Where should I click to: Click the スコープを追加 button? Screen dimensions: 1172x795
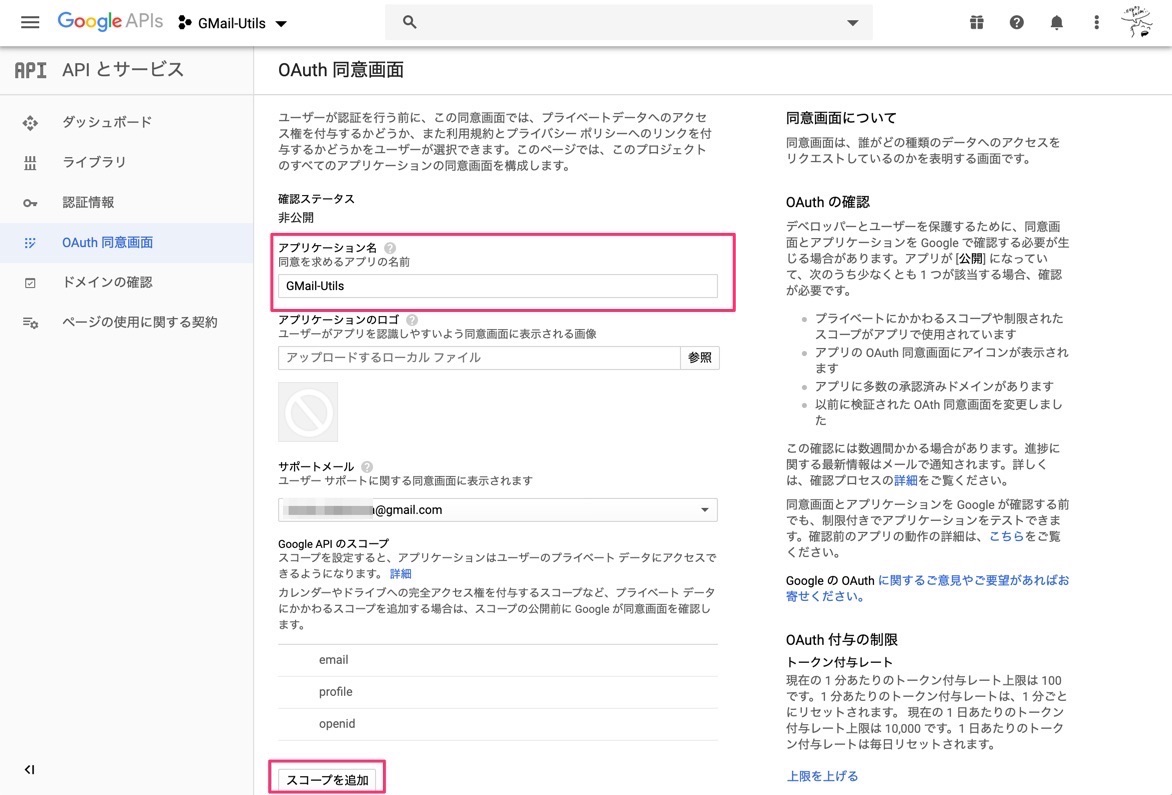click(327, 778)
